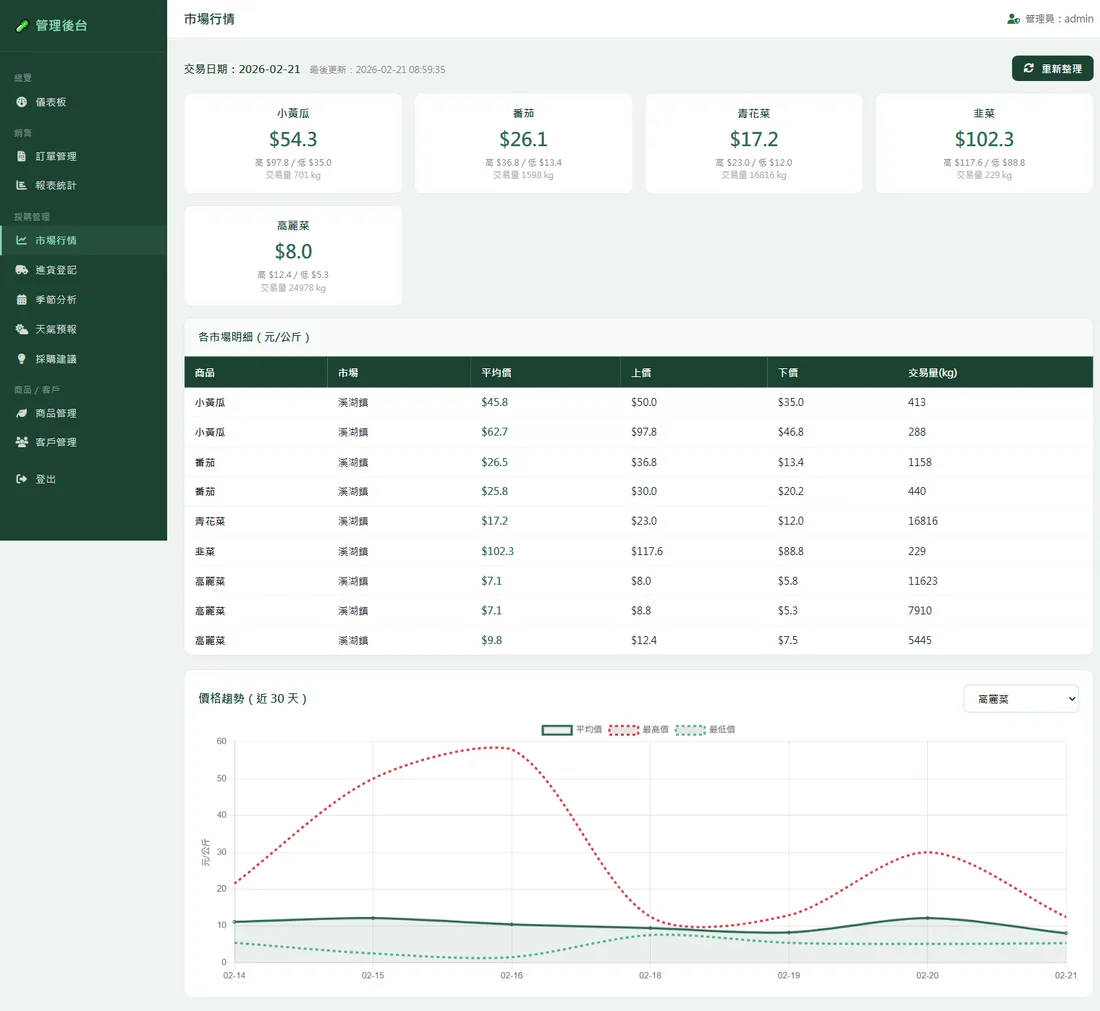
Task: Click the 天氣預報 cloud icon
Action: (x=22, y=329)
